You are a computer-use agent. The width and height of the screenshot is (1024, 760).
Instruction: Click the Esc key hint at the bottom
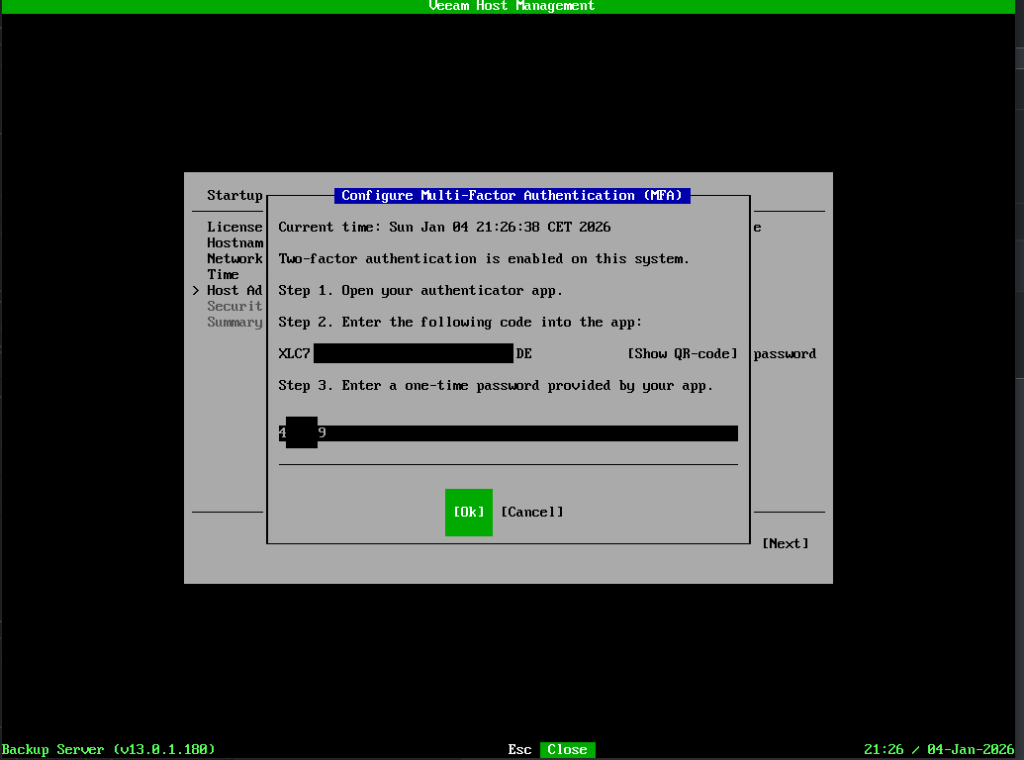(x=519, y=750)
